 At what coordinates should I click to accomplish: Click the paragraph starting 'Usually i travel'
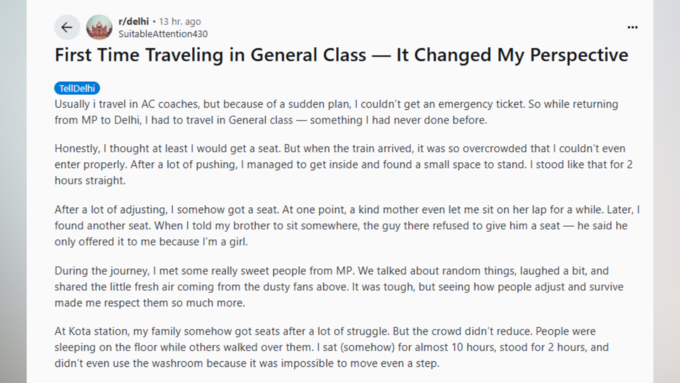click(336, 112)
